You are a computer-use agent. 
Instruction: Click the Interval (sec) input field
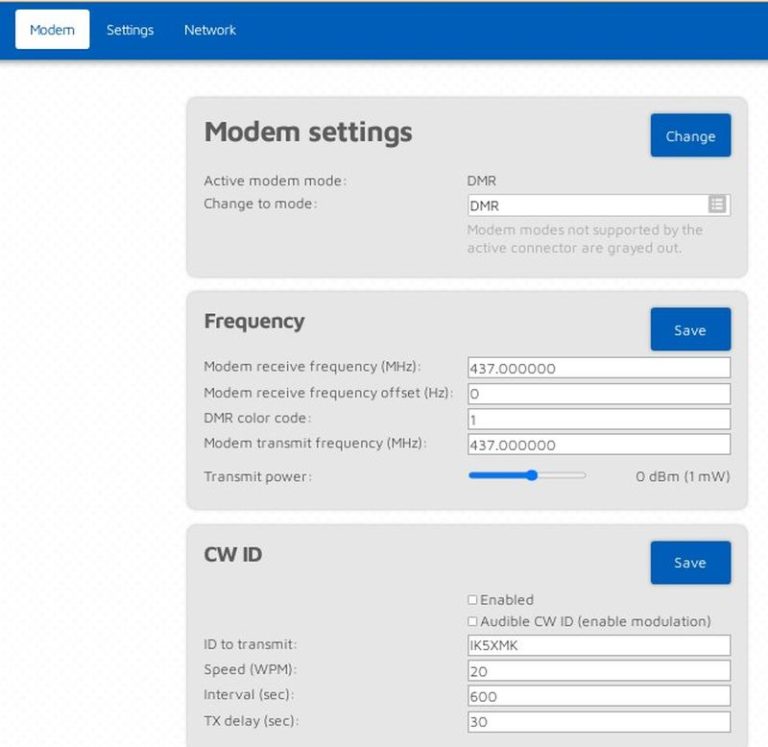(599, 696)
